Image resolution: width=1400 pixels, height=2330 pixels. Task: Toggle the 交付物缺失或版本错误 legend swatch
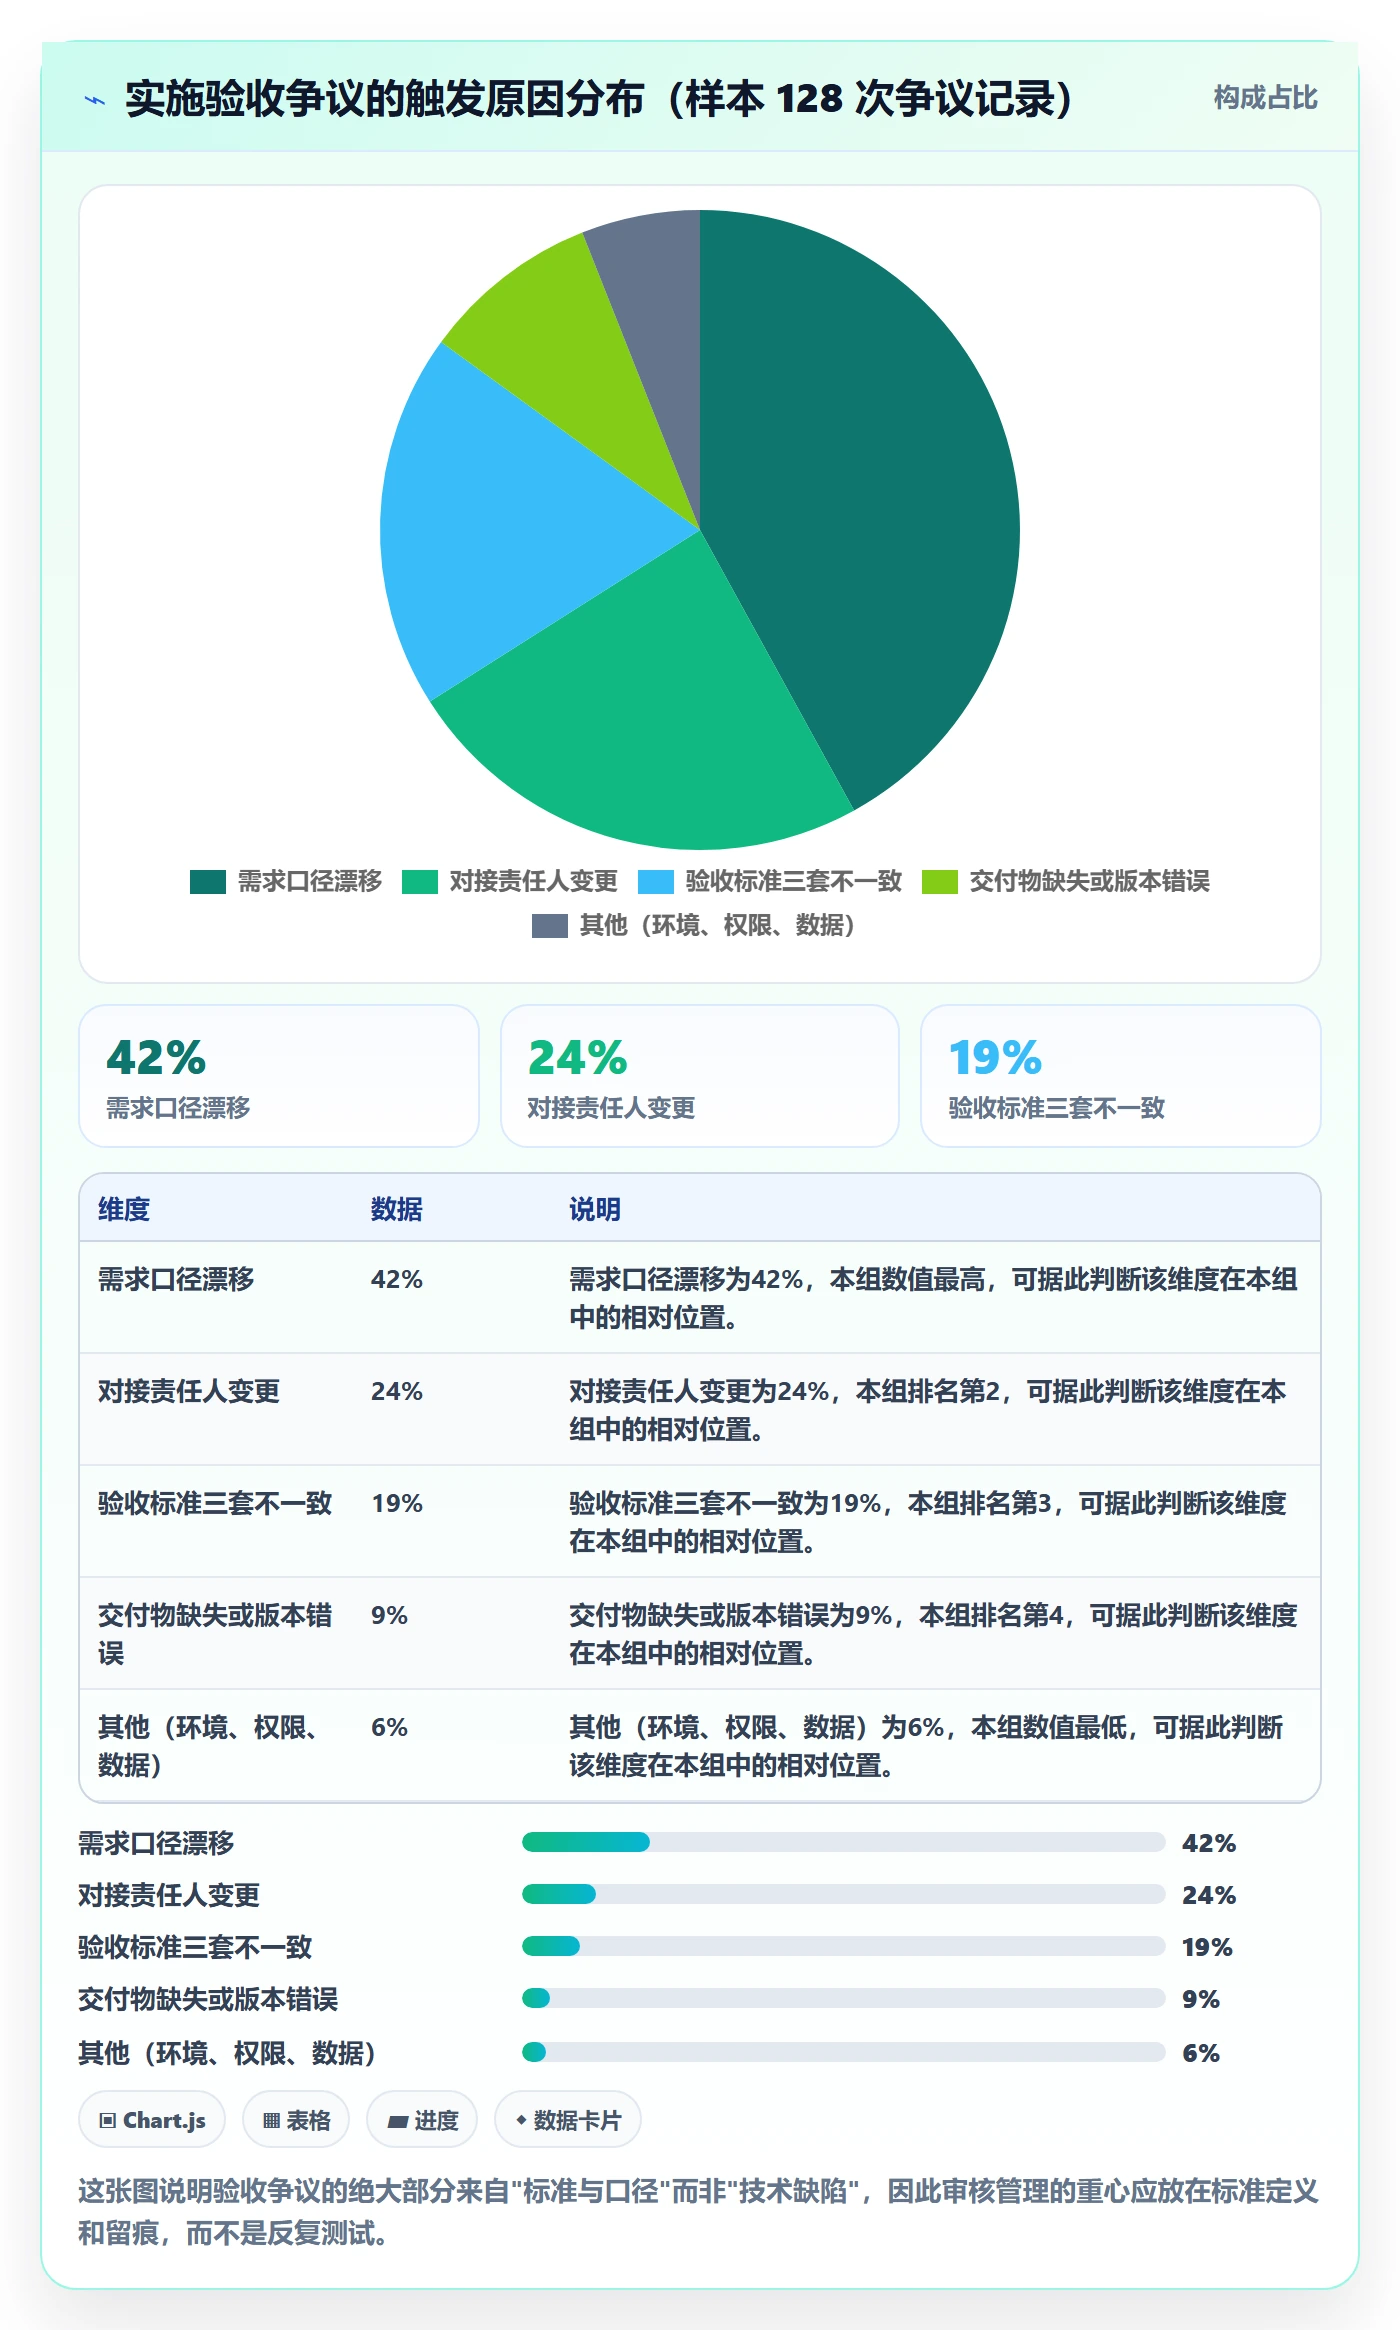coord(940,882)
